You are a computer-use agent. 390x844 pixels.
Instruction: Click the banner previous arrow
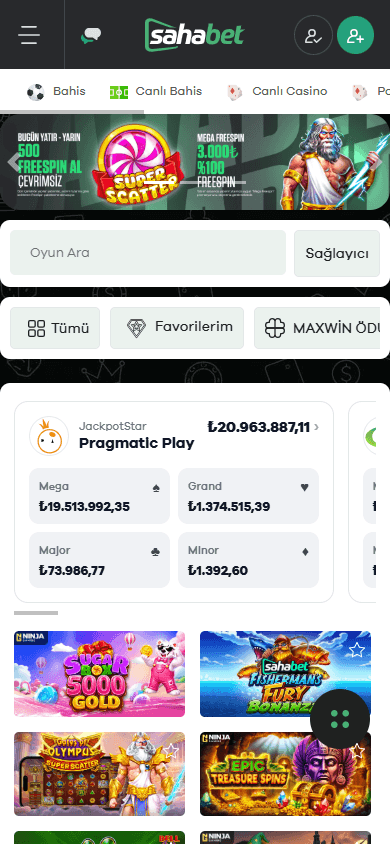coord(14,161)
